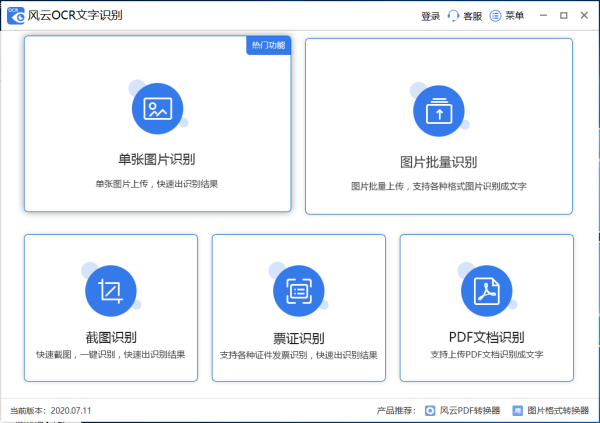Open 客服 customer service text
600x423 pixels.
473,16
